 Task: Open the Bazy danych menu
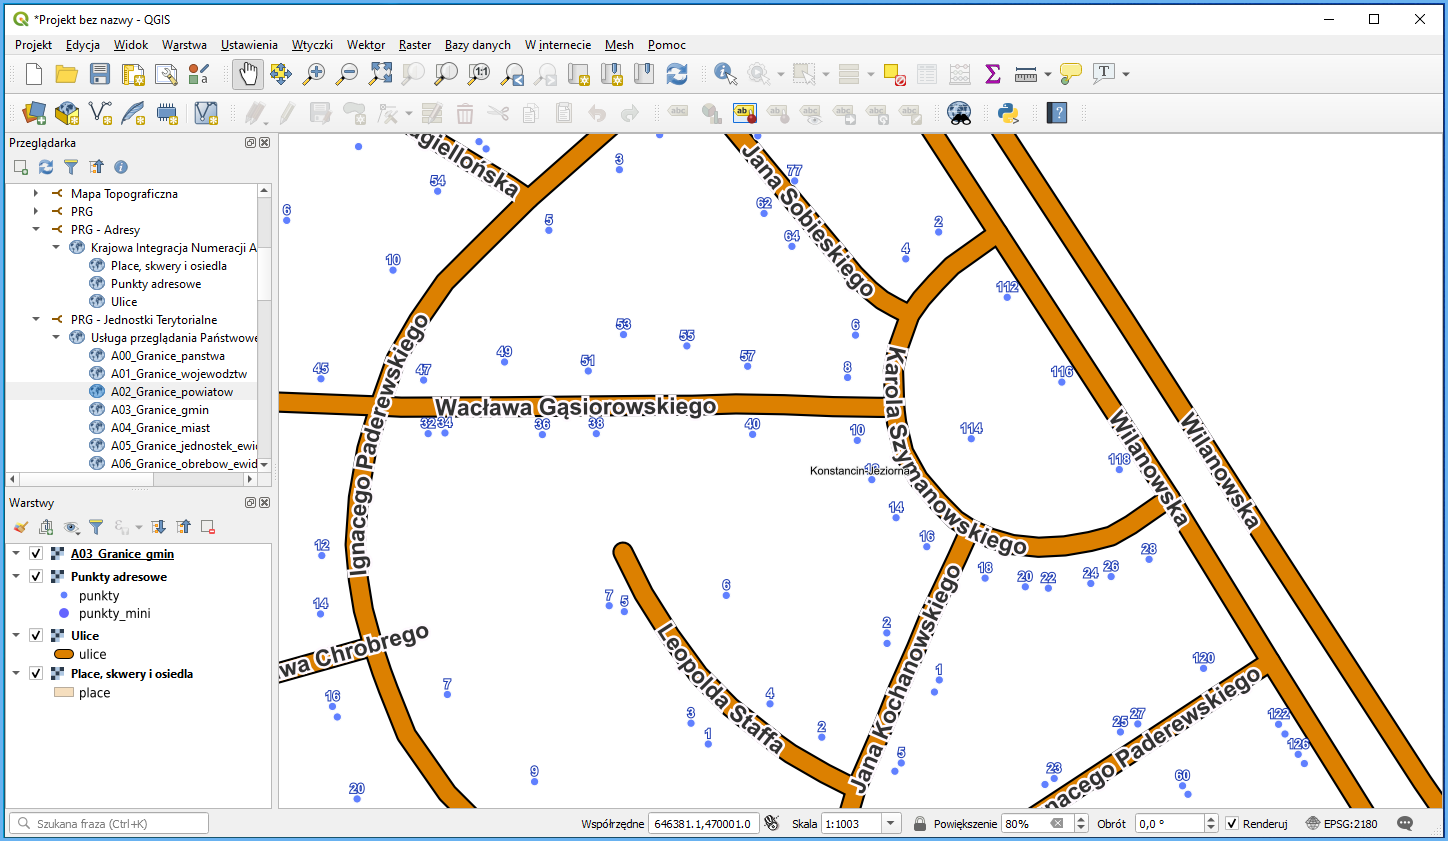pyautogui.click(x=478, y=45)
